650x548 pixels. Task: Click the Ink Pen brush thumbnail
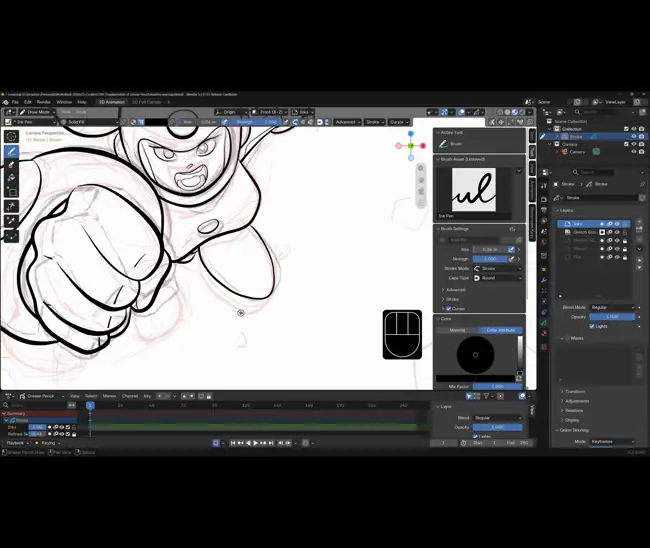[473, 190]
